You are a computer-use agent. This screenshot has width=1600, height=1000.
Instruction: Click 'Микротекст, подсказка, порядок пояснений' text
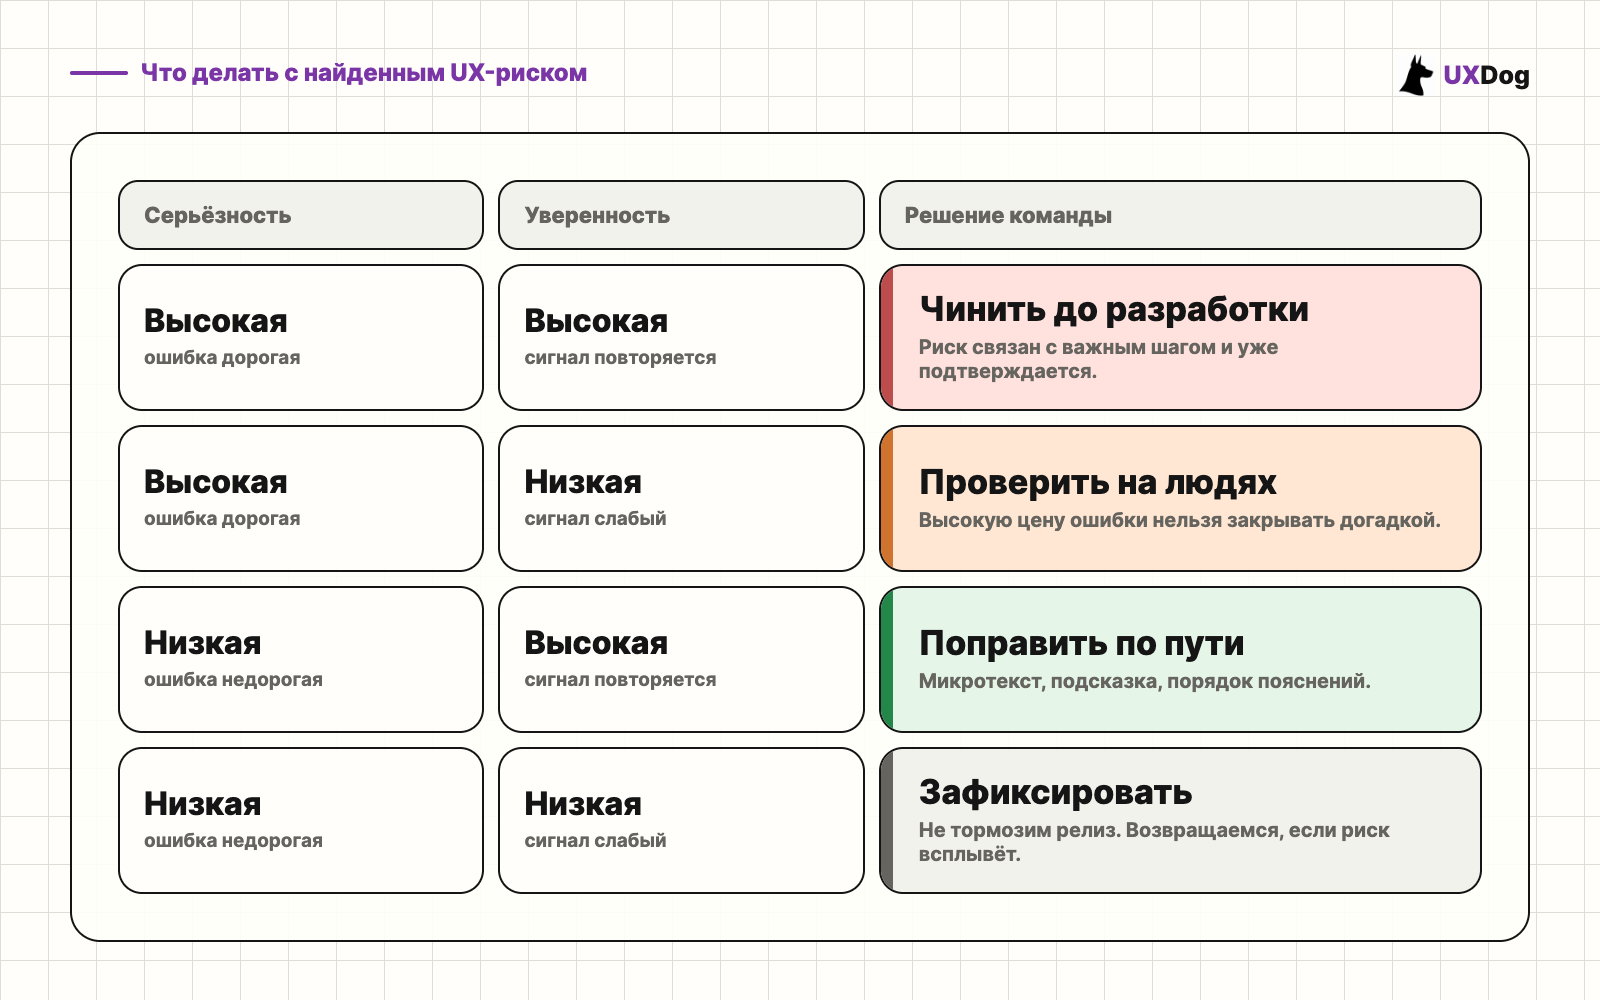(1145, 681)
